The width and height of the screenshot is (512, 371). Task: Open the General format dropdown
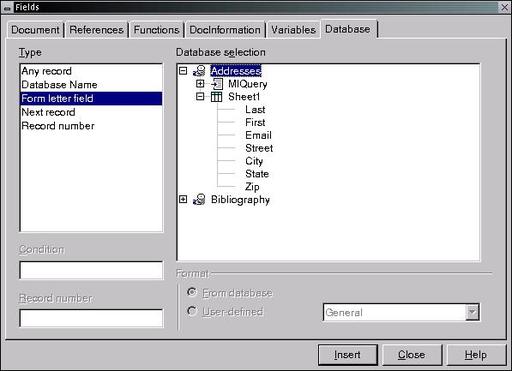(472, 312)
